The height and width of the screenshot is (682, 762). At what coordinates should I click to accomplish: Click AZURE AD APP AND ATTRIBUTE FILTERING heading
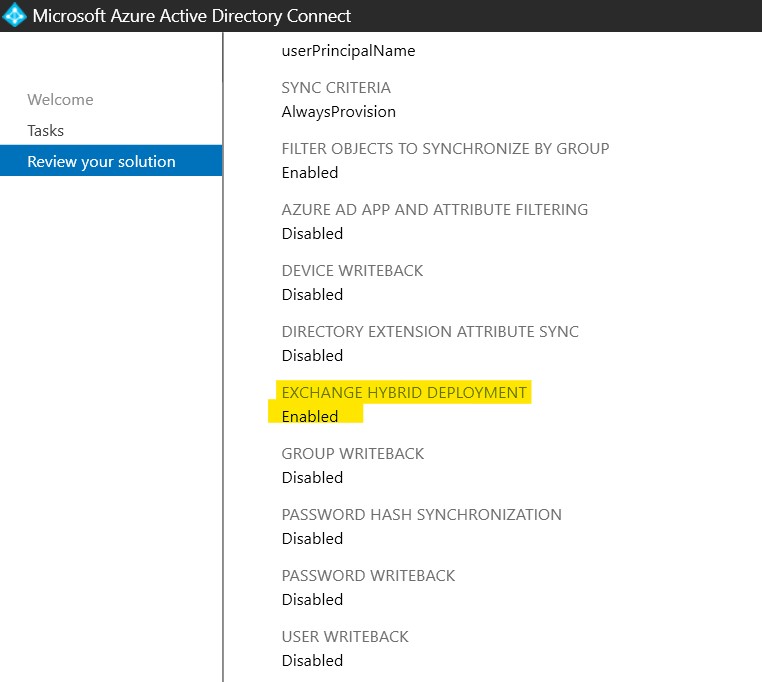[435, 210]
